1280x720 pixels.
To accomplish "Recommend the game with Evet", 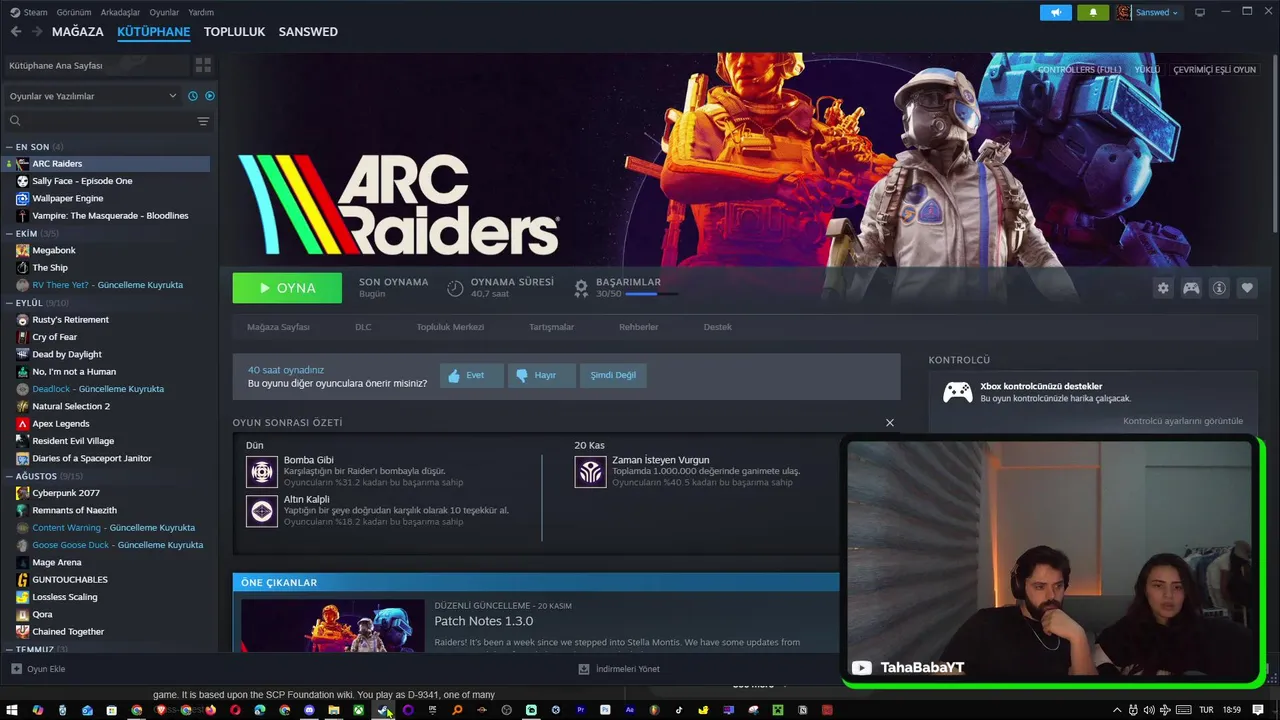I will 471,376.
